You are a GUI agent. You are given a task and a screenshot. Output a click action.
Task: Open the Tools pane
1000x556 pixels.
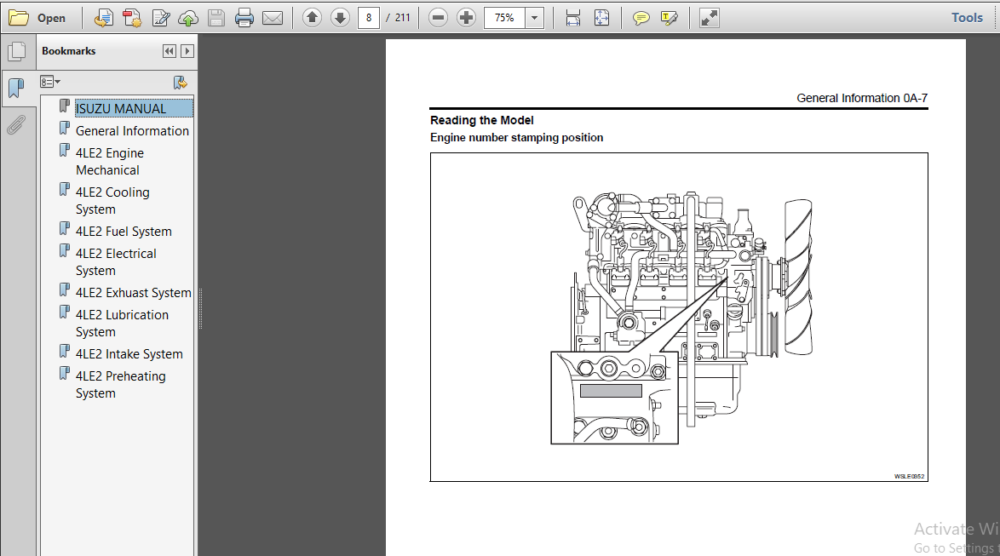[x=967, y=18]
